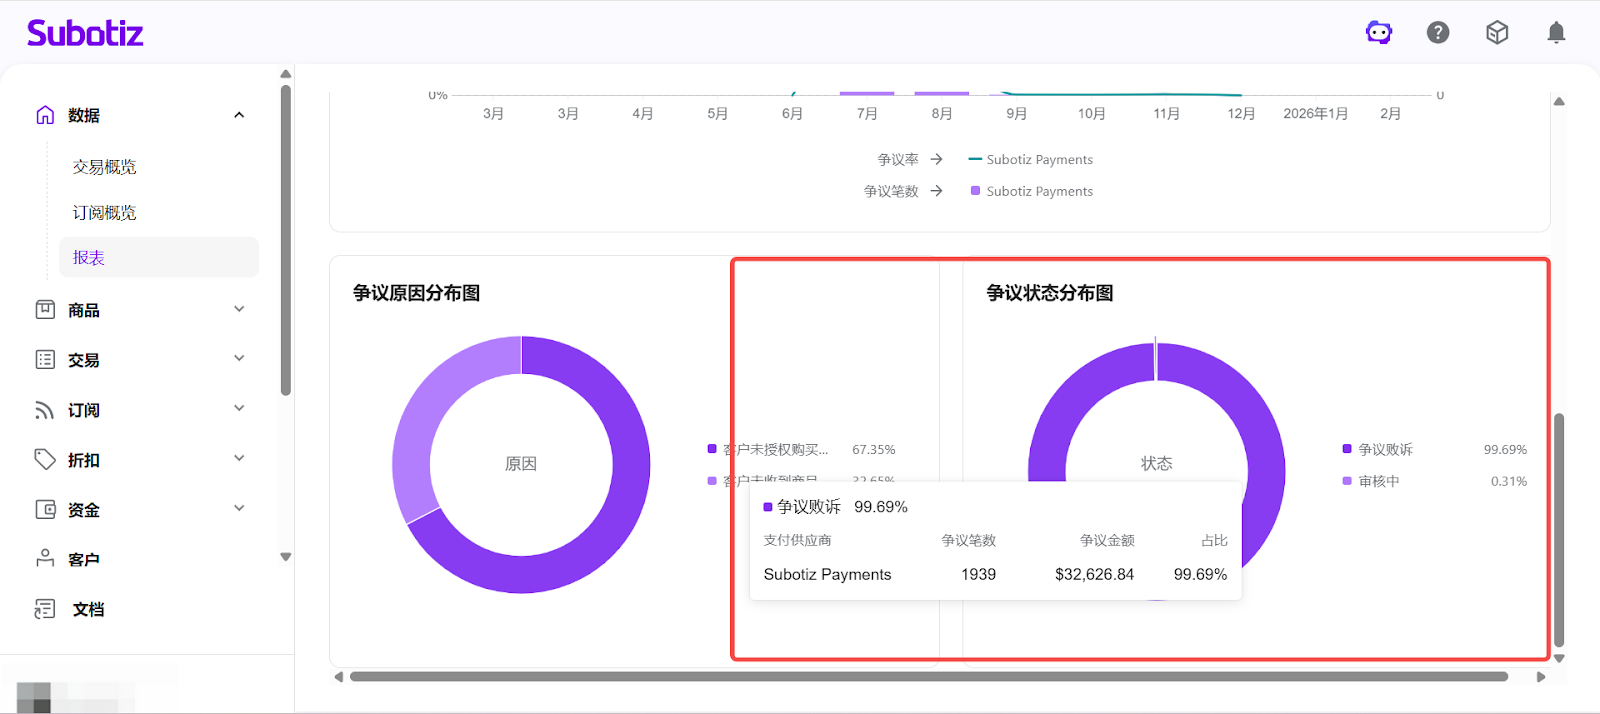Open 订阅概览 page link
This screenshot has width=1600, height=714.
click(105, 213)
